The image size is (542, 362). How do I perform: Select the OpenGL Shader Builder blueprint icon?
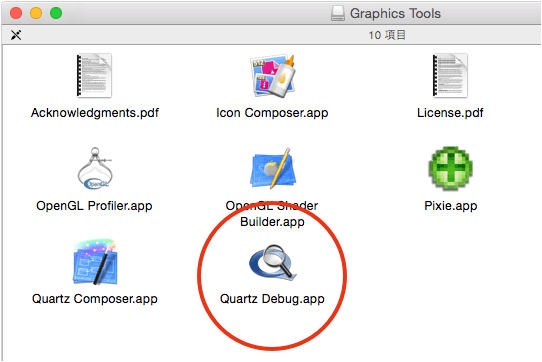coord(273,169)
